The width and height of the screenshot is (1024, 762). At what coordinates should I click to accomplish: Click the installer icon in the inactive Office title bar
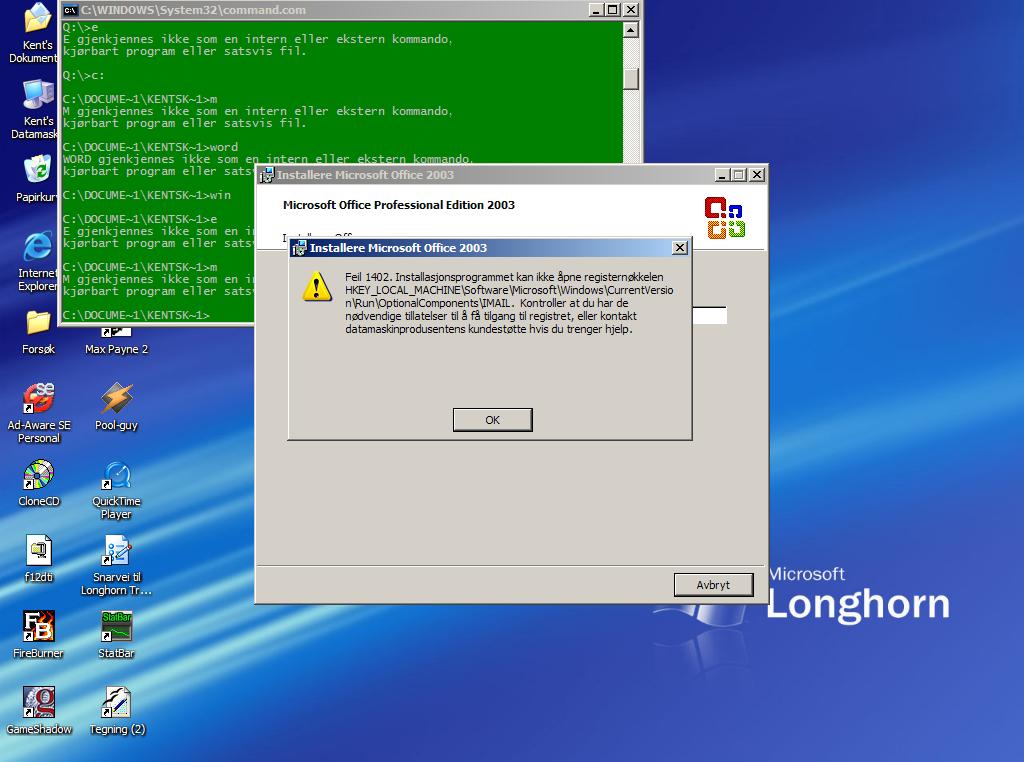(266, 175)
